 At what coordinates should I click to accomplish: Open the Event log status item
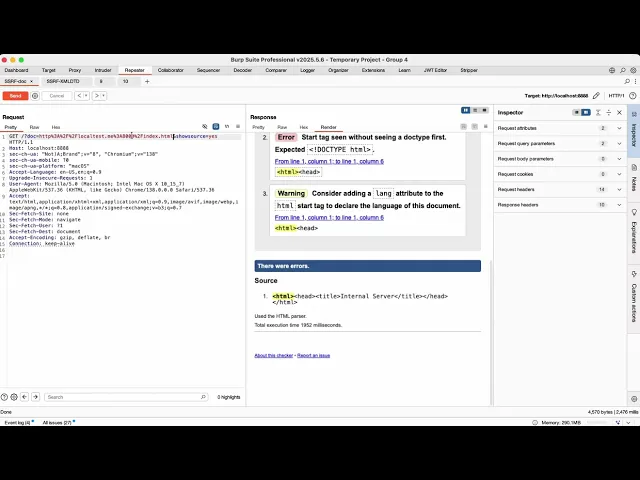(x=17, y=422)
